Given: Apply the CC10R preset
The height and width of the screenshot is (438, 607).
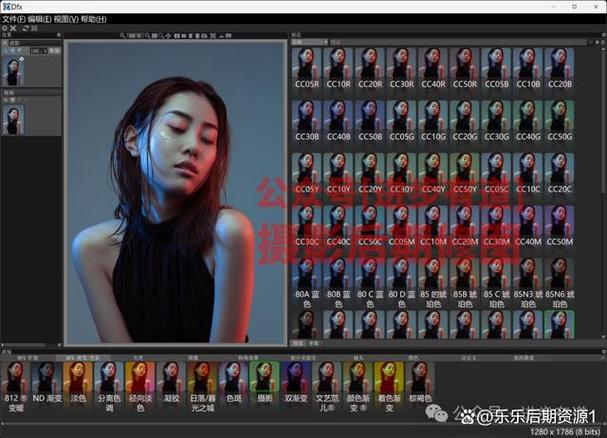Looking at the screenshot, I should point(338,69).
